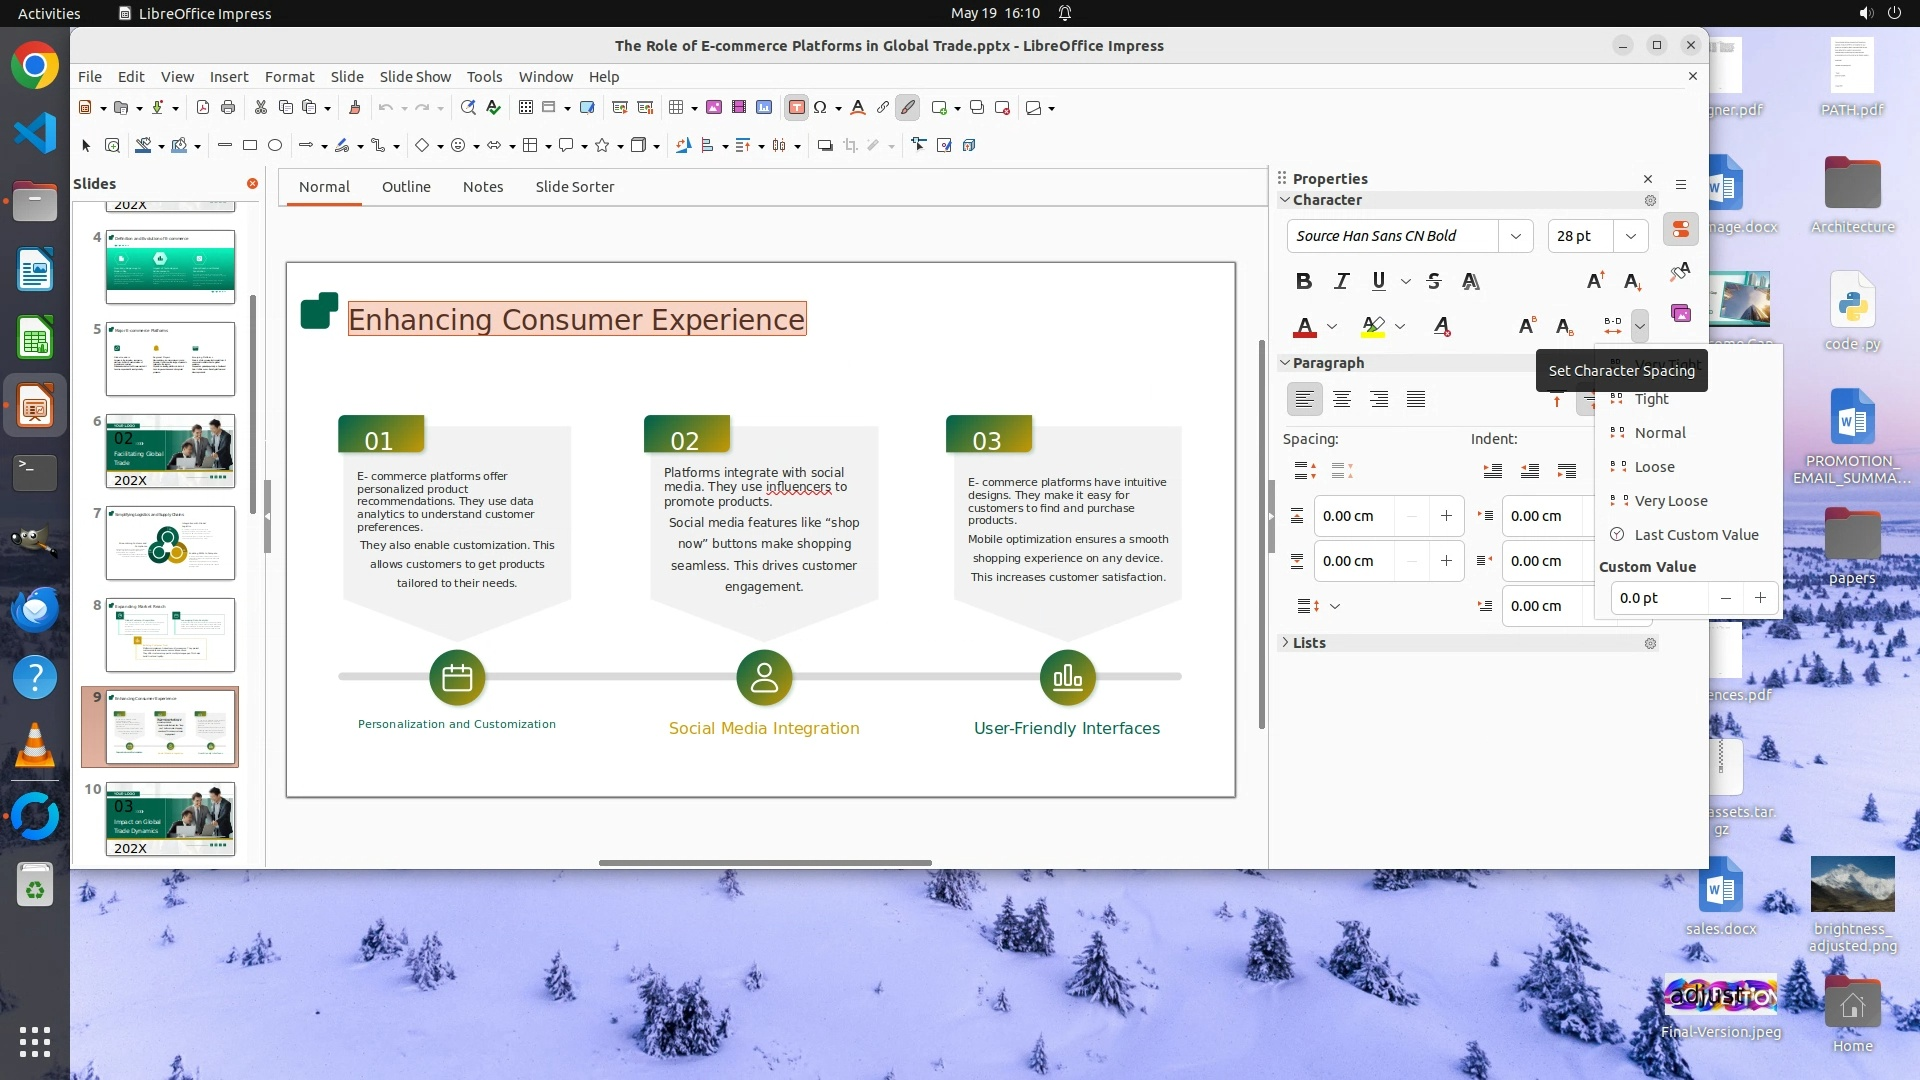Click the Strikethrough icon in Character panel
Image resolution: width=1920 pixels, height=1080 pixels.
click(x=1433, y=281)
